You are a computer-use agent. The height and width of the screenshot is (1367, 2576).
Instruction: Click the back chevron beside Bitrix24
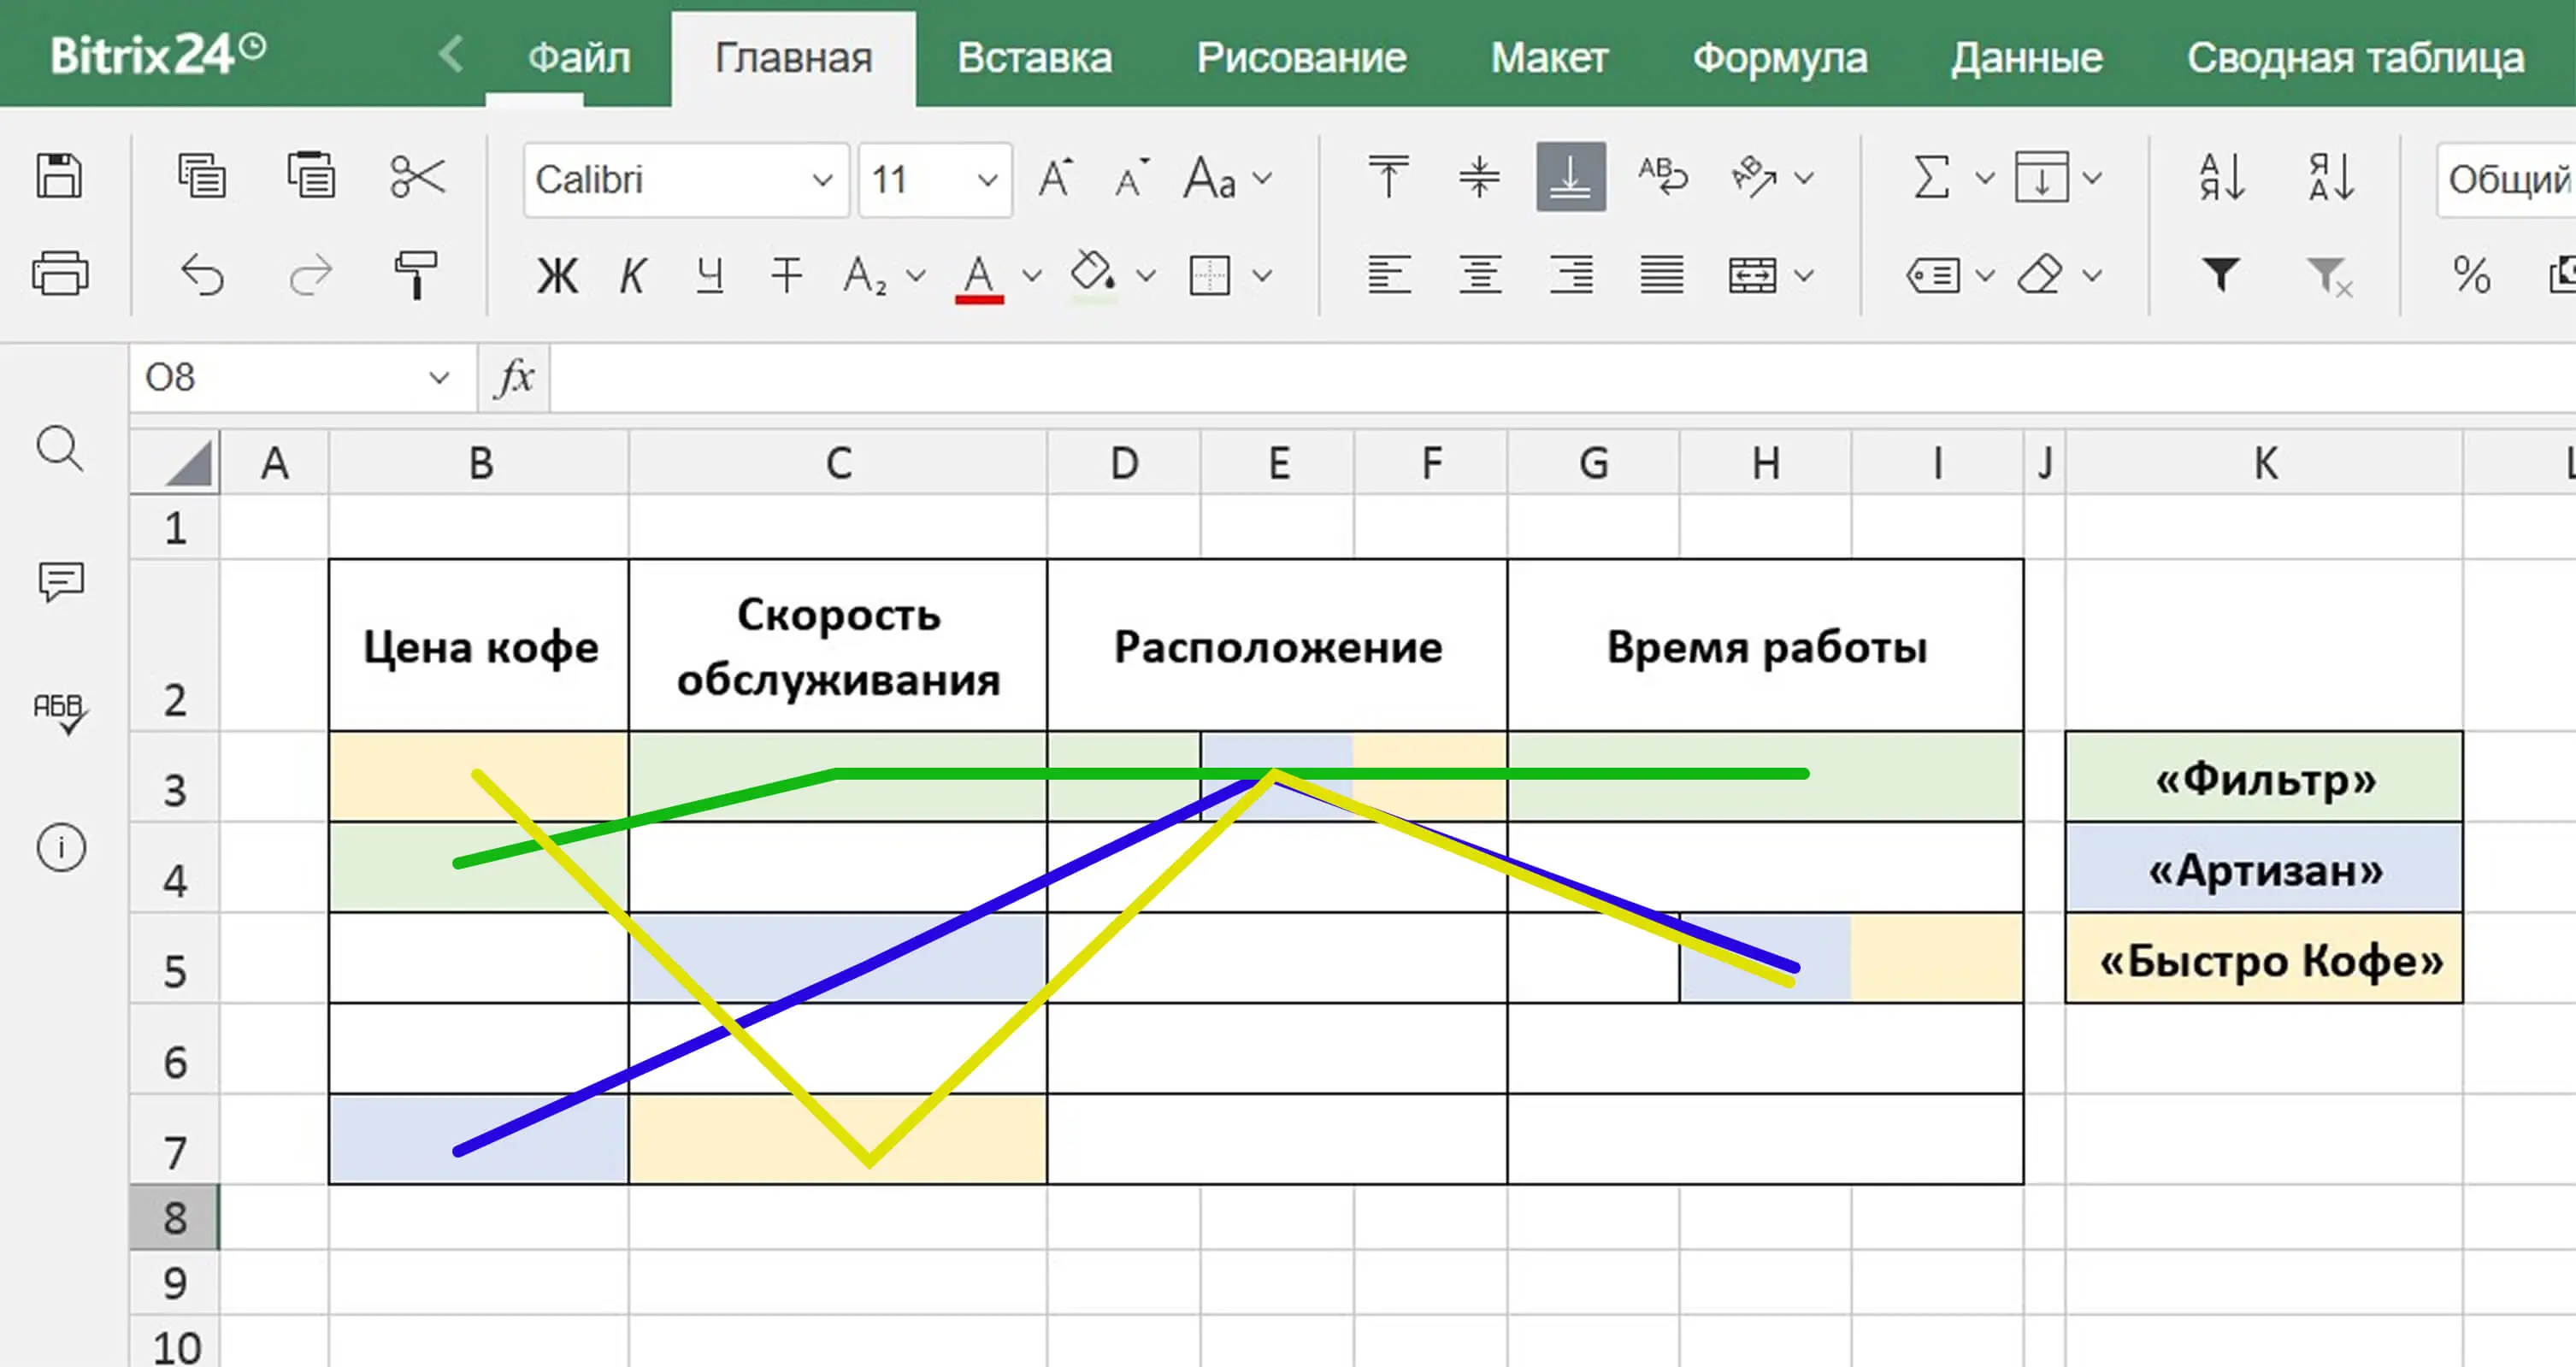coord(452,54)
